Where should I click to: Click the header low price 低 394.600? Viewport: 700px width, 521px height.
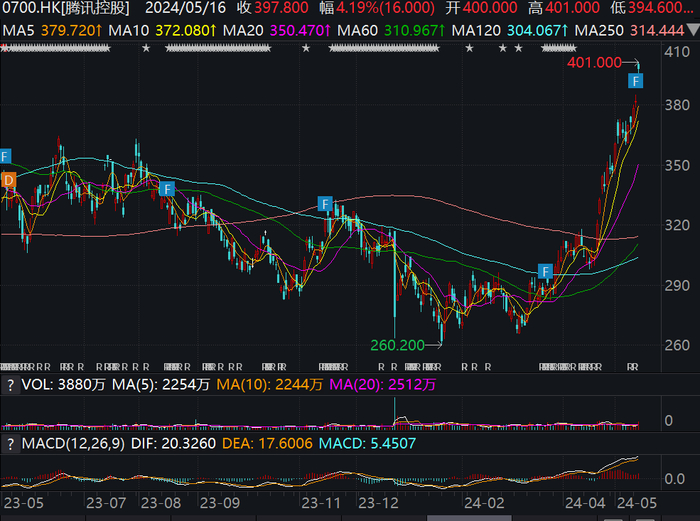point(652,8)
